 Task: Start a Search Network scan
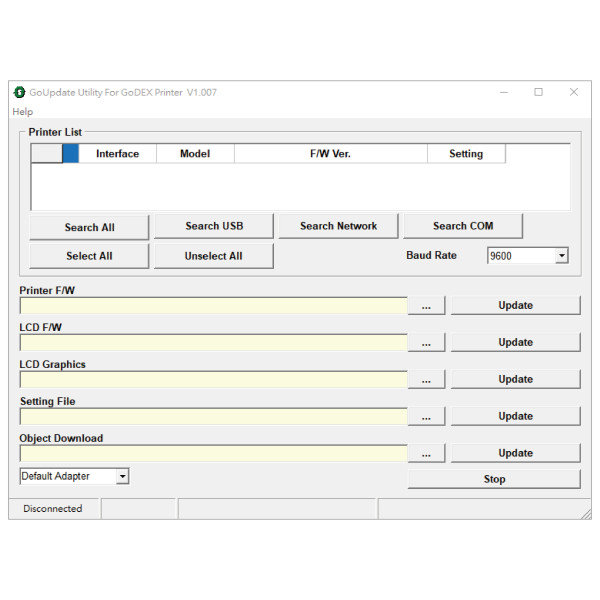[338, 226]
